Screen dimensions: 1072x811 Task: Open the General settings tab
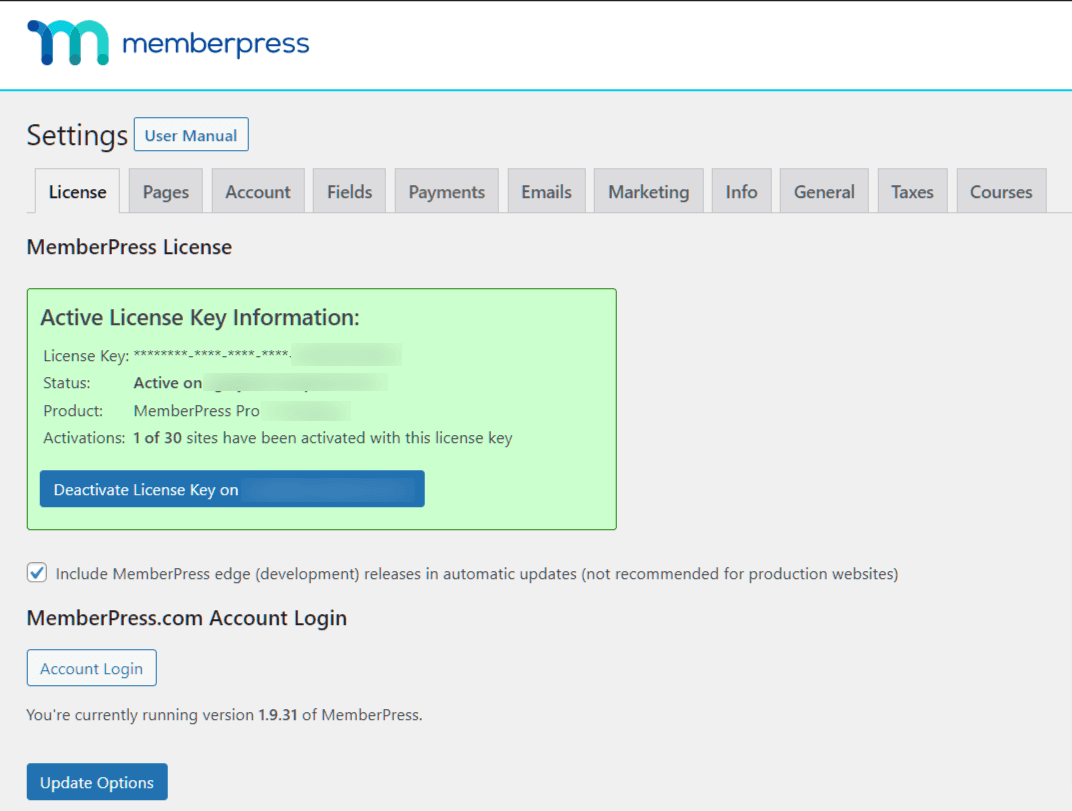pos(824,190)
